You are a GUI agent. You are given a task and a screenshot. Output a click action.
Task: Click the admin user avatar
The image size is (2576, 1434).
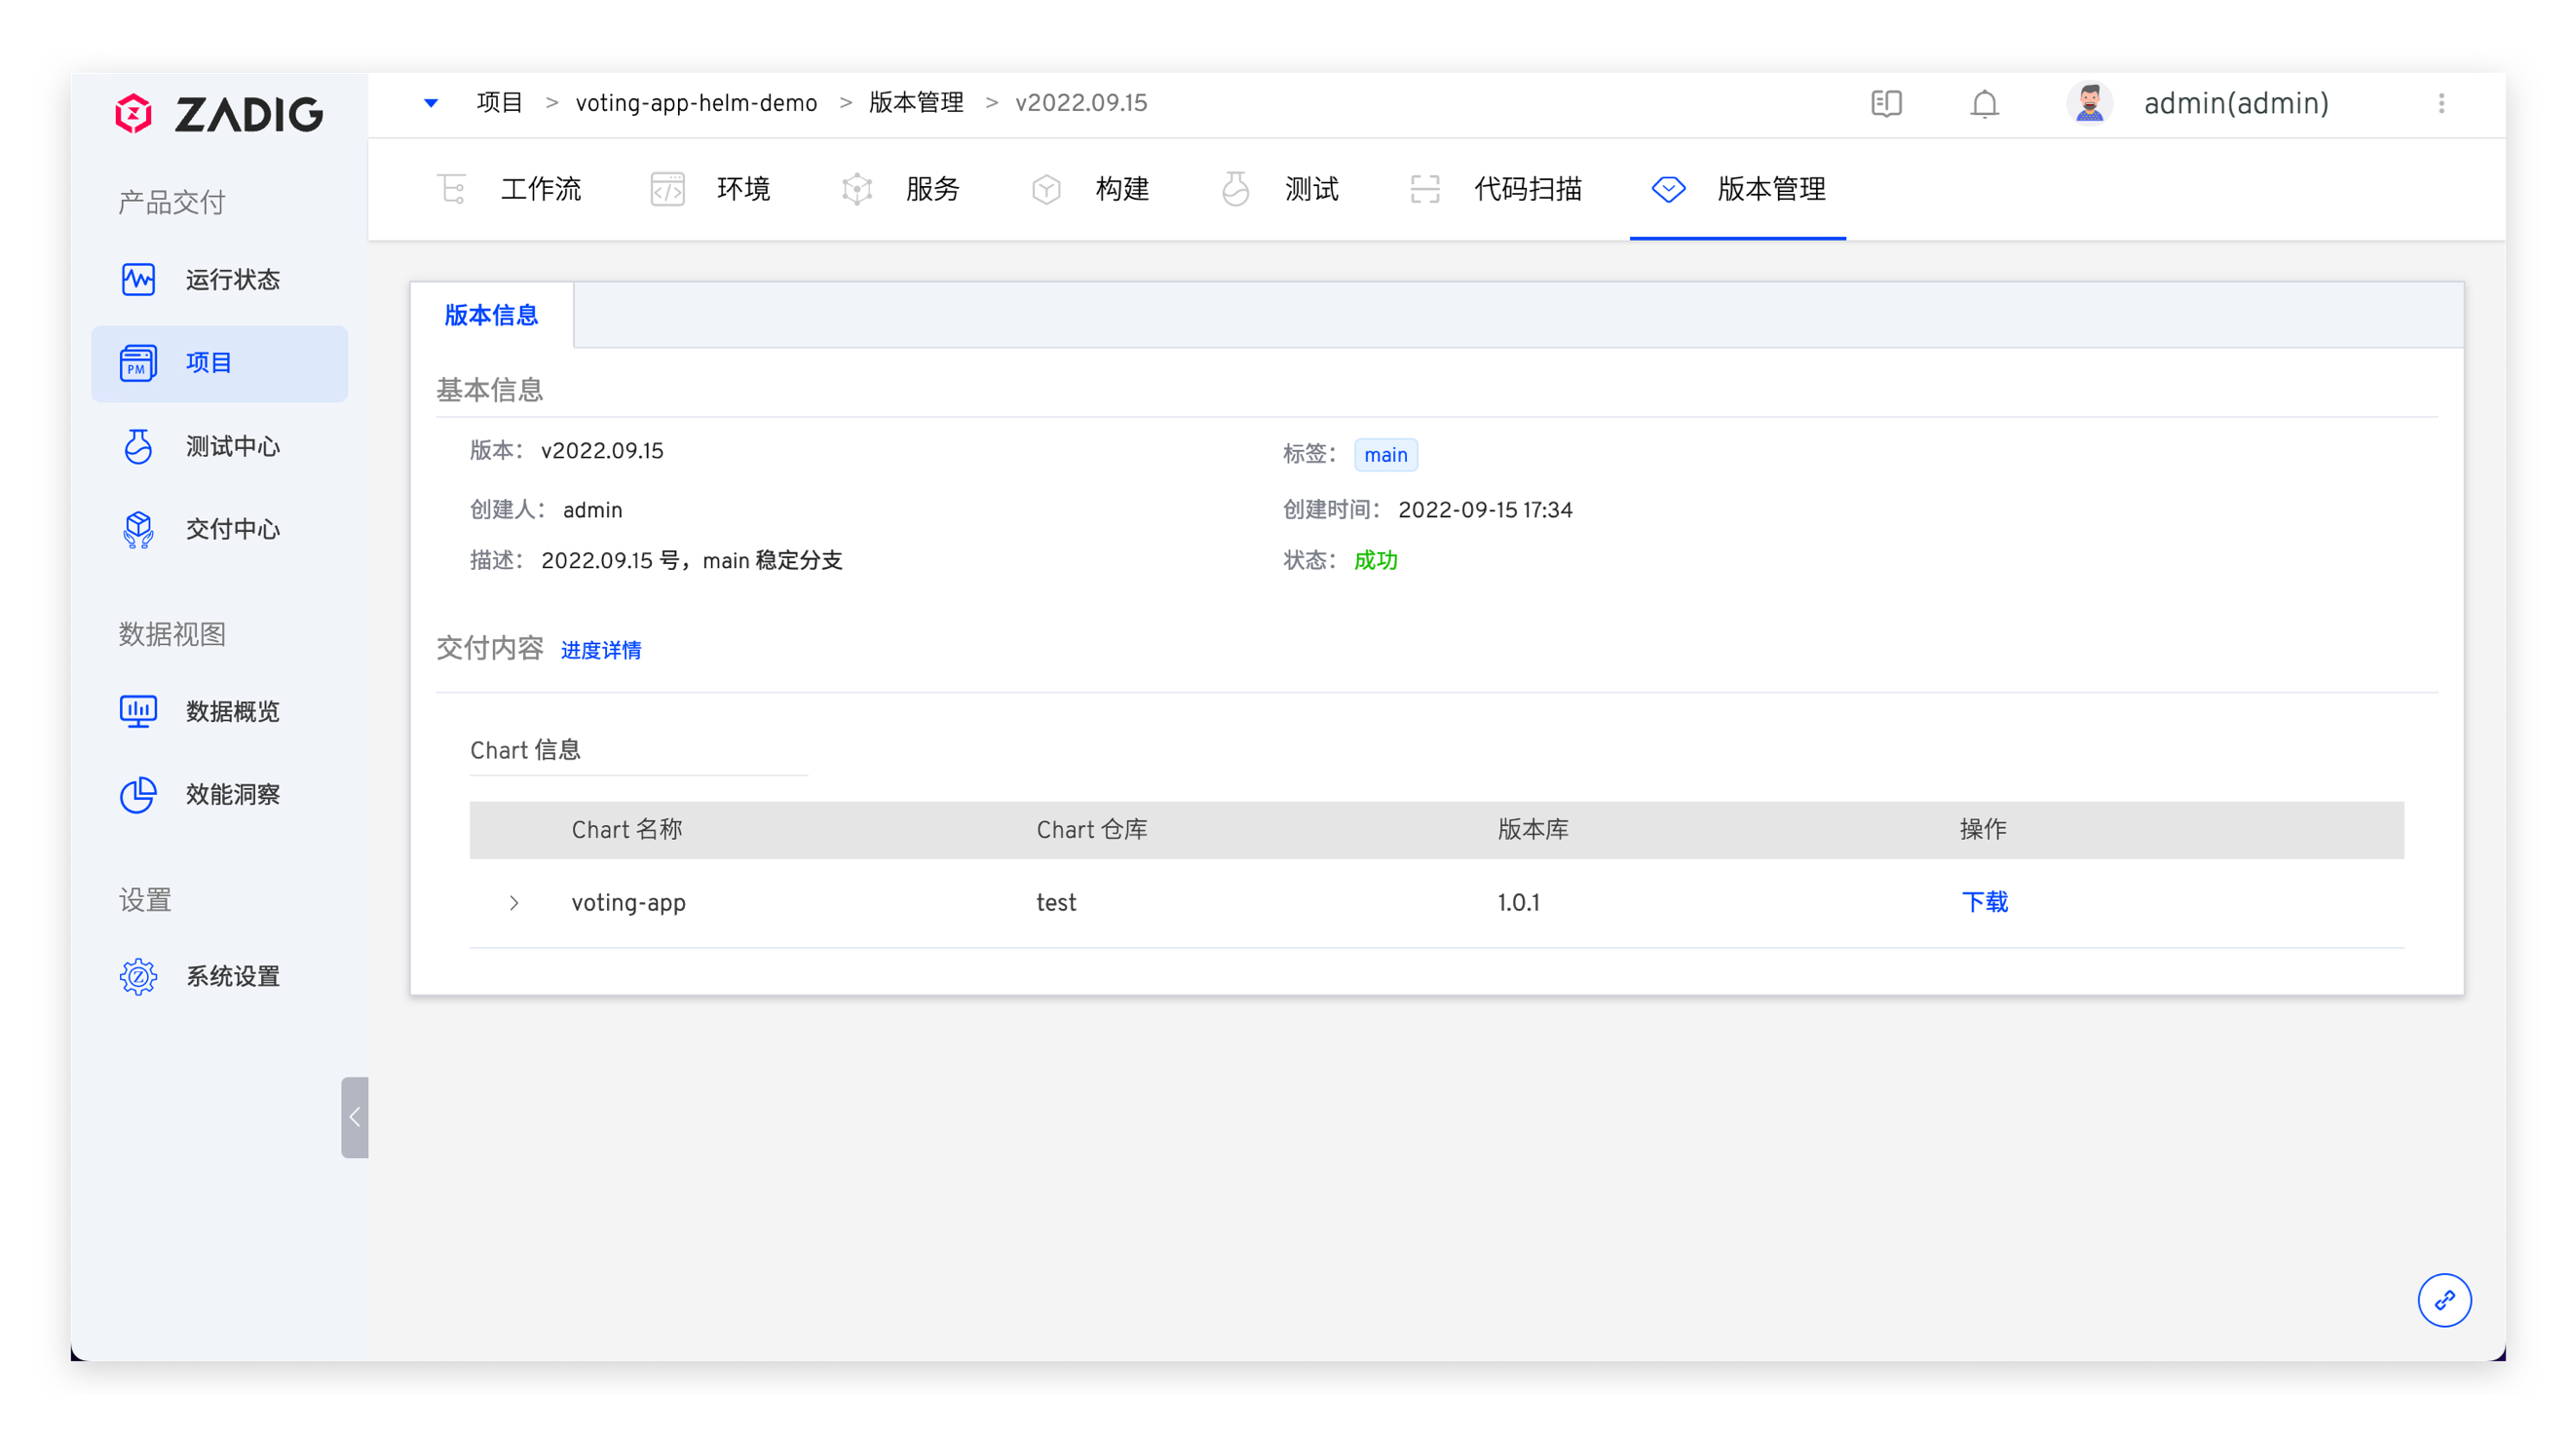tap(2089, 103)
